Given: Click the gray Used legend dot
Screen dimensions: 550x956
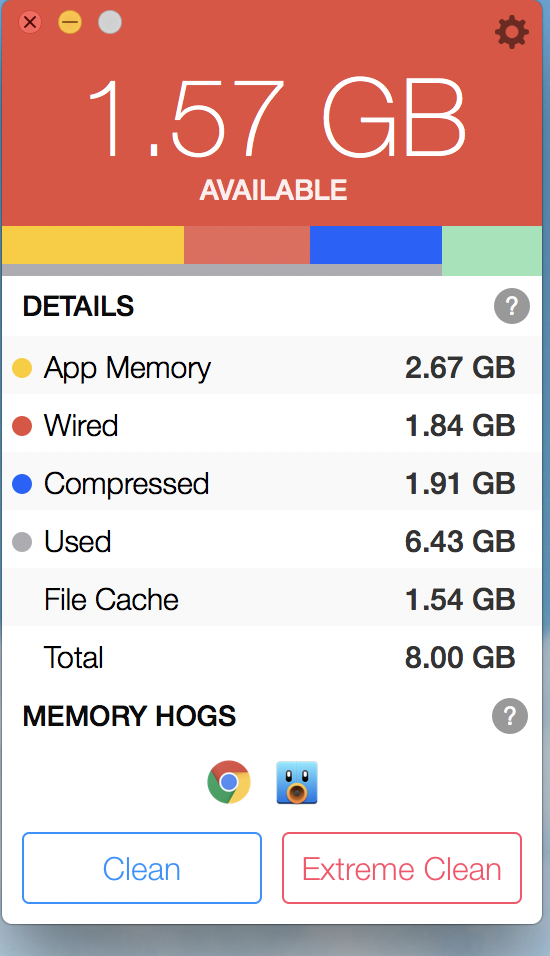Looking at the screenshot, I should 22,542.
